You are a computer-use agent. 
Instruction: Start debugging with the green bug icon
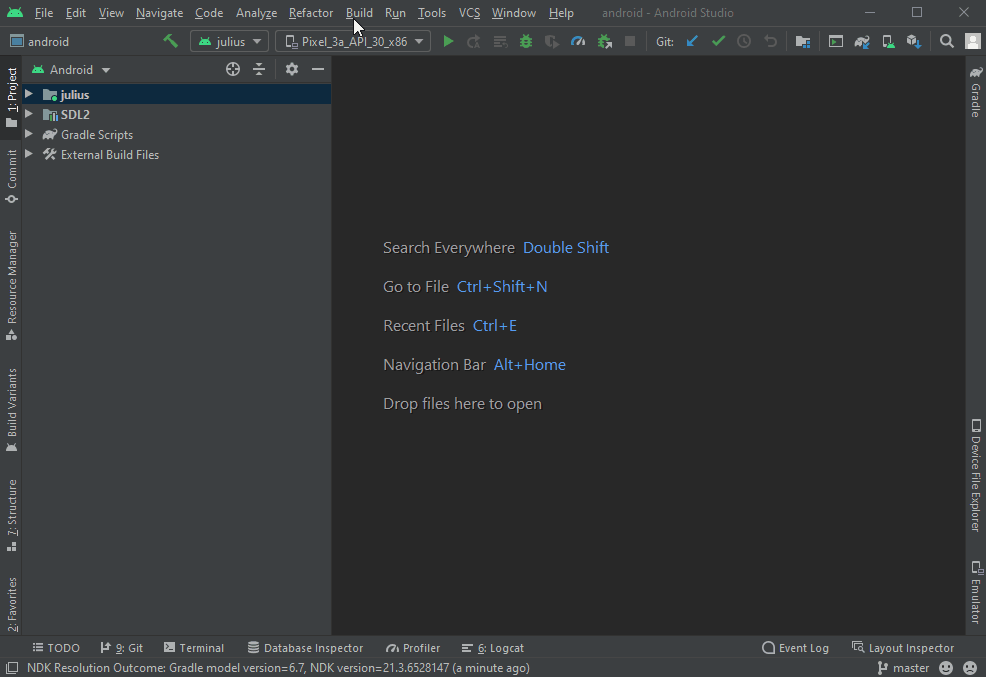click(526, 41)
